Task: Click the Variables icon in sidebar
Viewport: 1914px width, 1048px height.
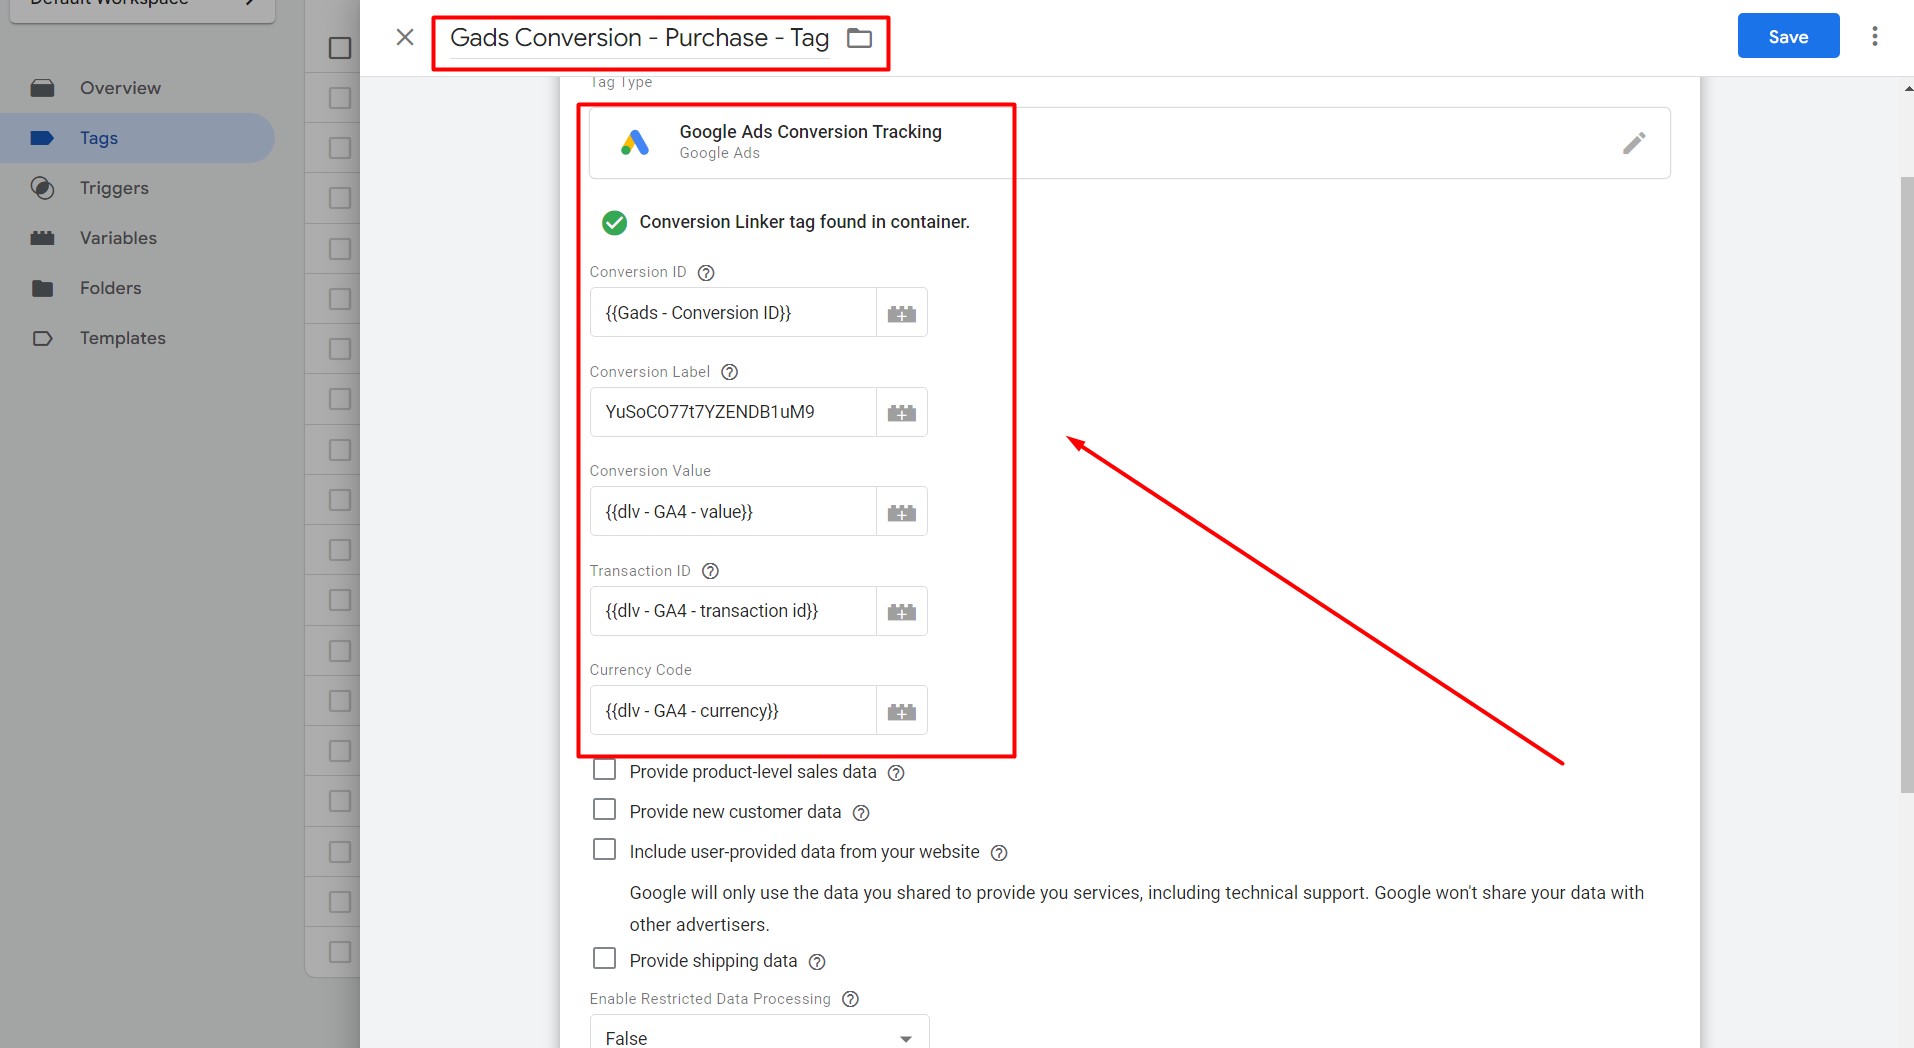Action: tap(42, 238)
